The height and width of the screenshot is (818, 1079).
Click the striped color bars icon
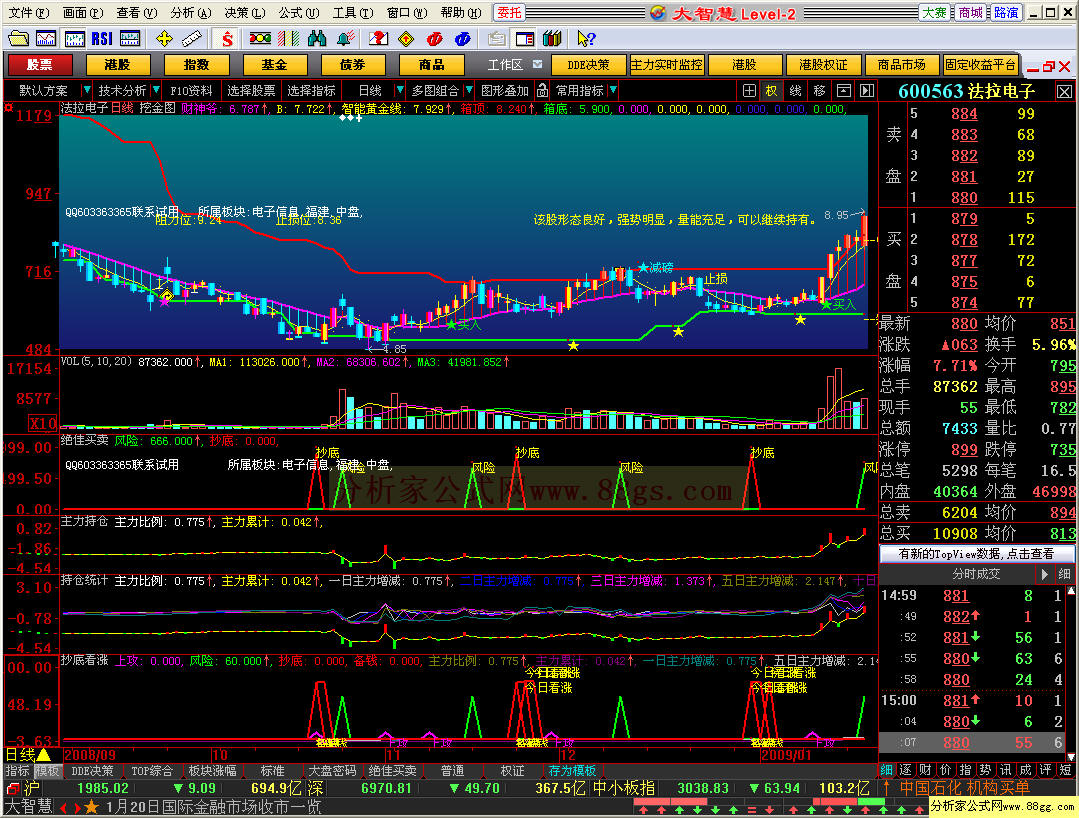288,39
